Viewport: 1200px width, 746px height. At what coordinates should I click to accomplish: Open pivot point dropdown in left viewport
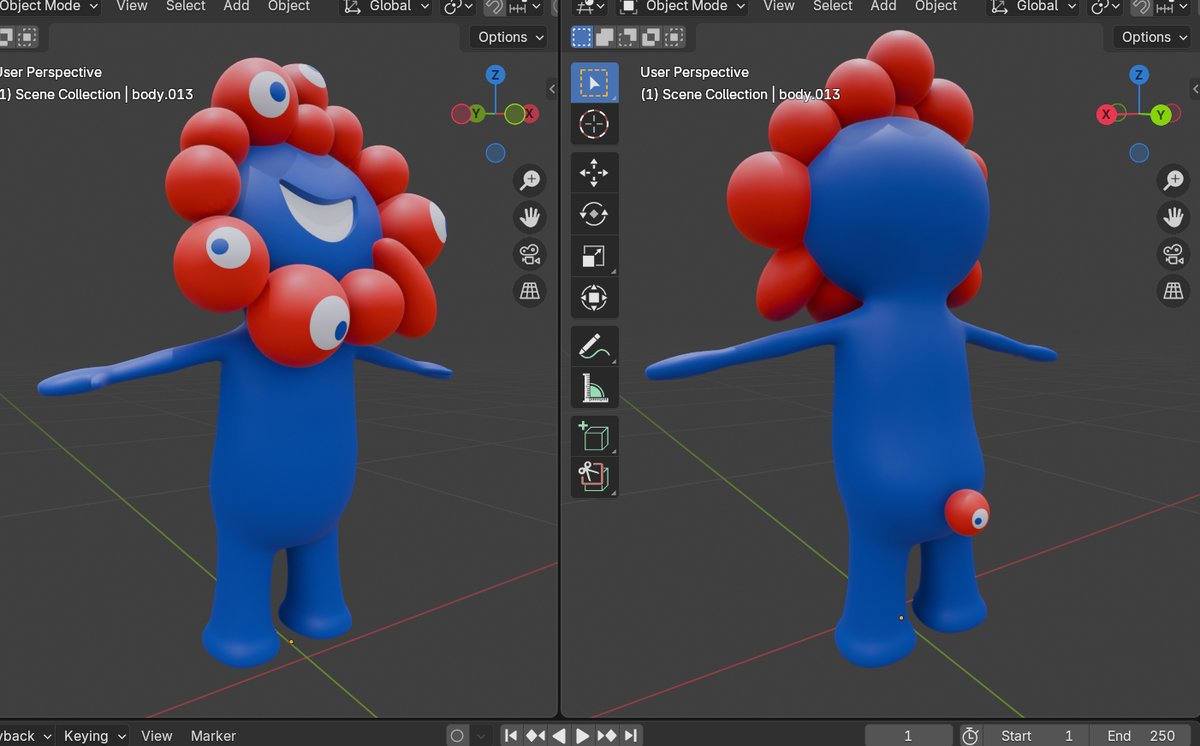tap(458, 7)
